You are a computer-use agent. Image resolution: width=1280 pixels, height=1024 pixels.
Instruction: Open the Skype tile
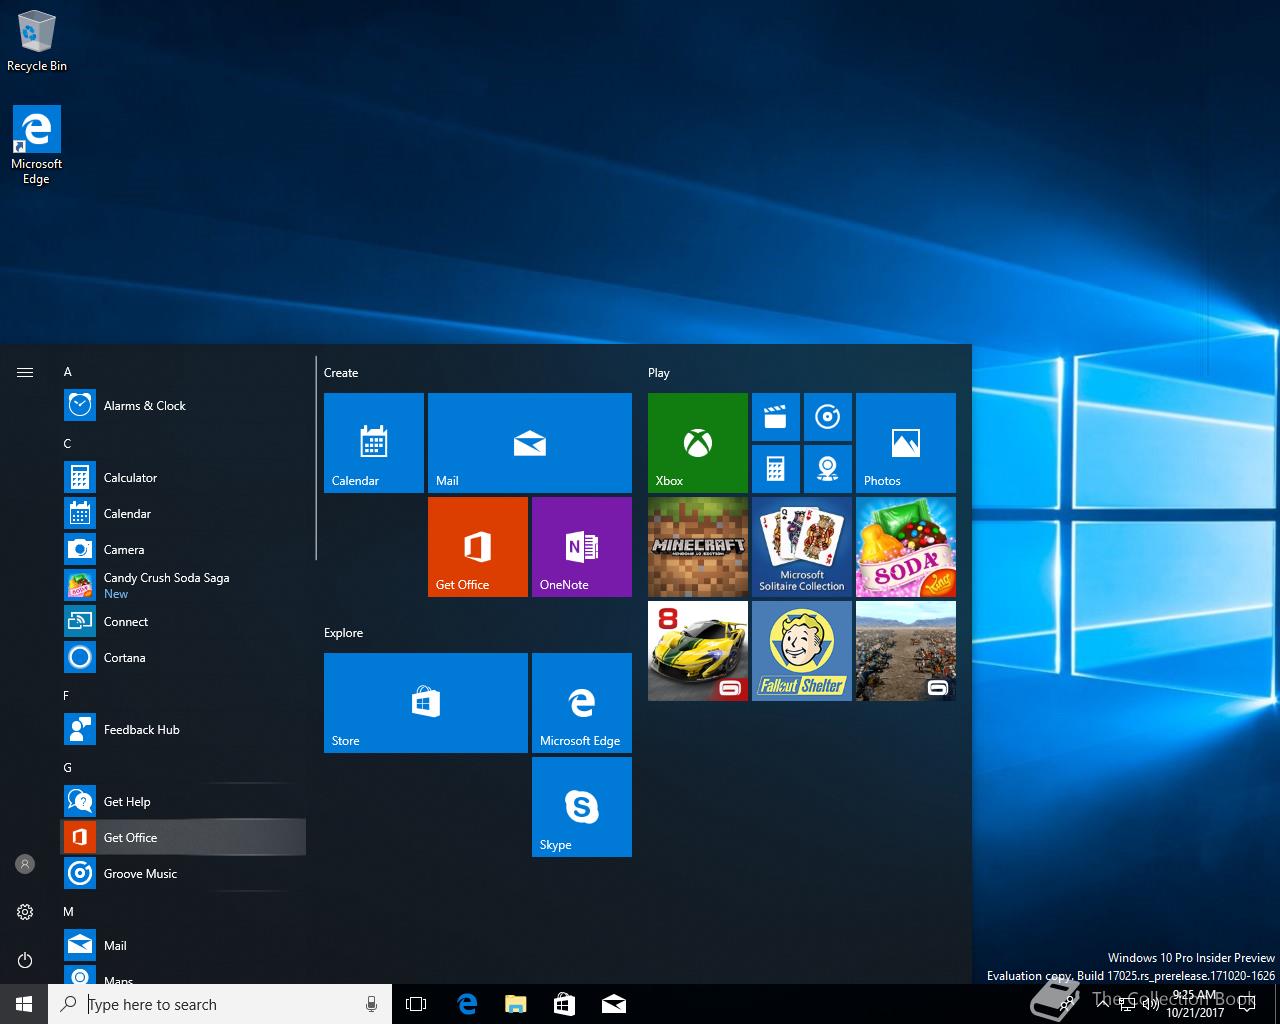[x=582, y=807]
